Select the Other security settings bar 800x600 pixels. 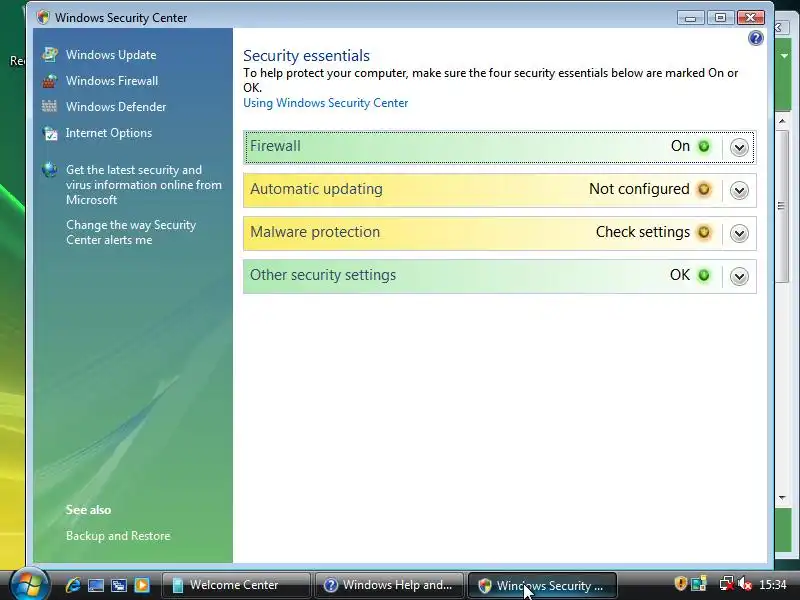pyautogui.click(x=499, y=276)
